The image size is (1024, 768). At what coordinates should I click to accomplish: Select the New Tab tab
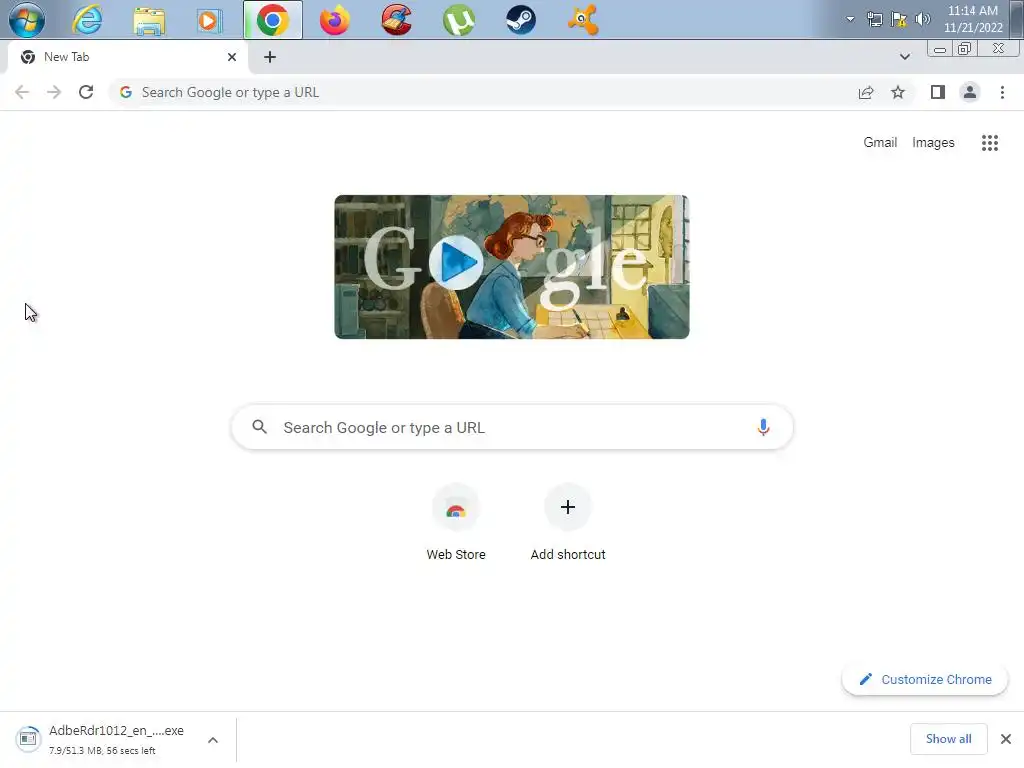coord(127,57)
